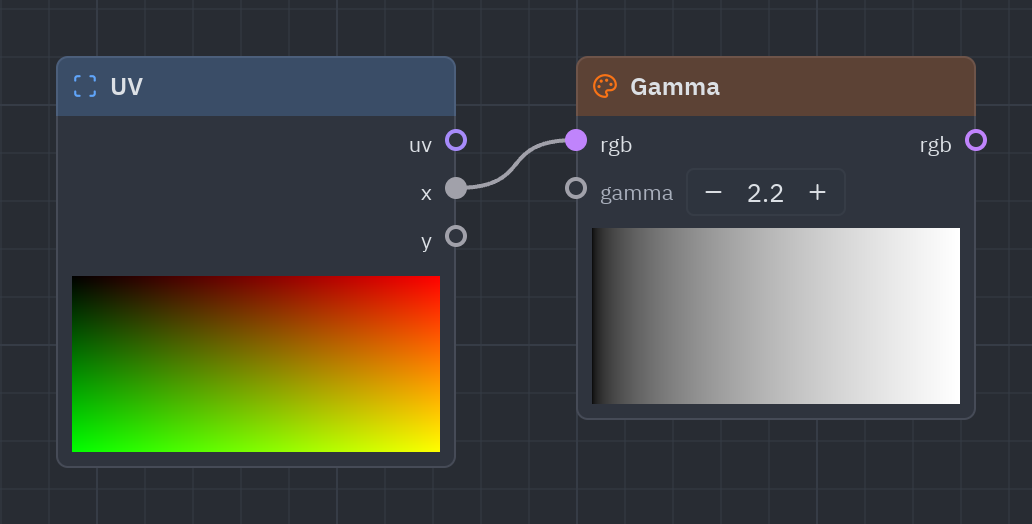The image size is (1032, 524).
Task: Click the uv output socket
Action: coord(456,140)
